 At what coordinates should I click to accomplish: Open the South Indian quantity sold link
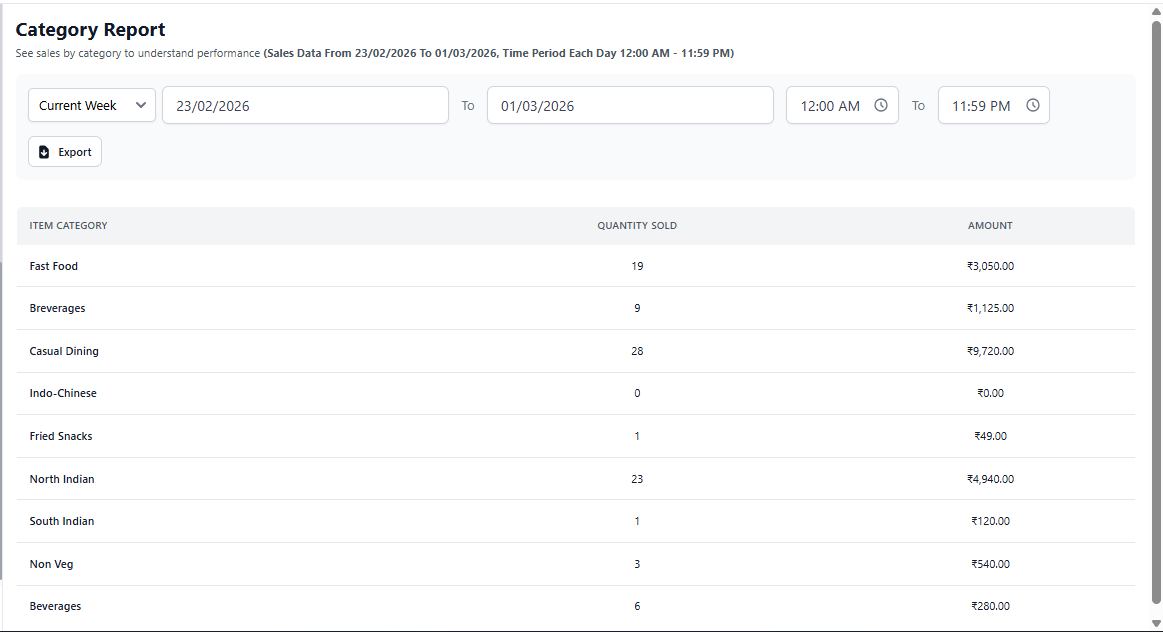(x=637, y=521)
